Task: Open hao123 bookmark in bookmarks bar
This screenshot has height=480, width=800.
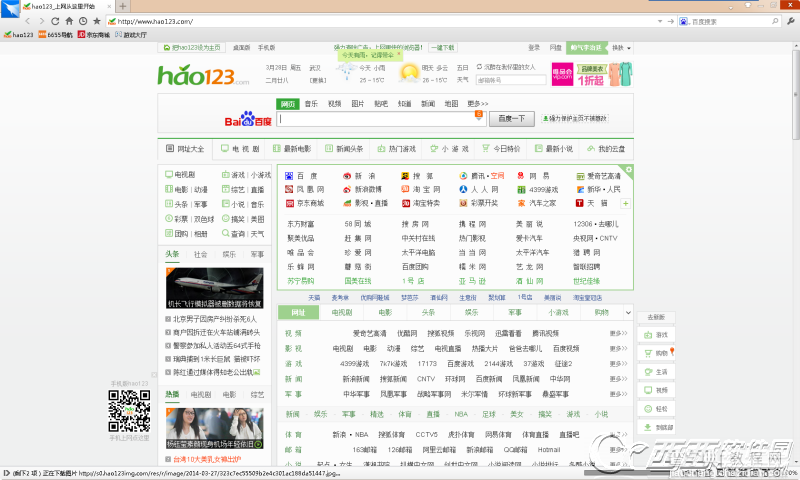Action: [x=18, y=35]
